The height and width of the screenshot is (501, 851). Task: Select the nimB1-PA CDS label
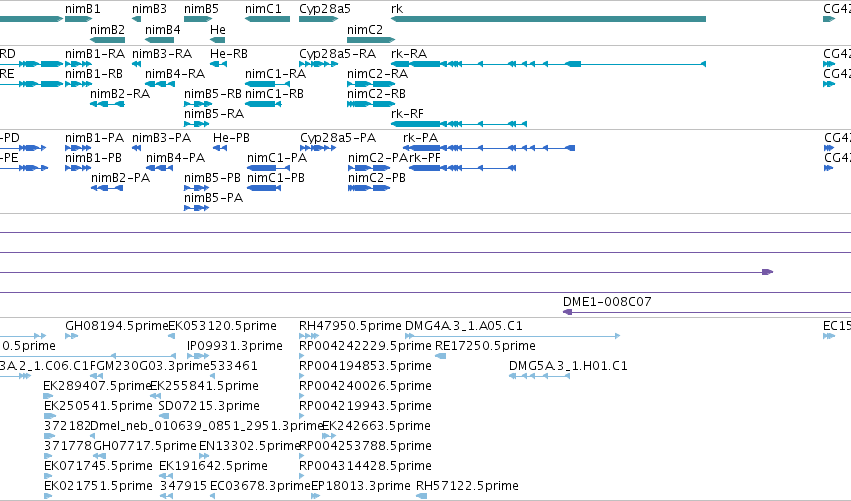[94, 138]
